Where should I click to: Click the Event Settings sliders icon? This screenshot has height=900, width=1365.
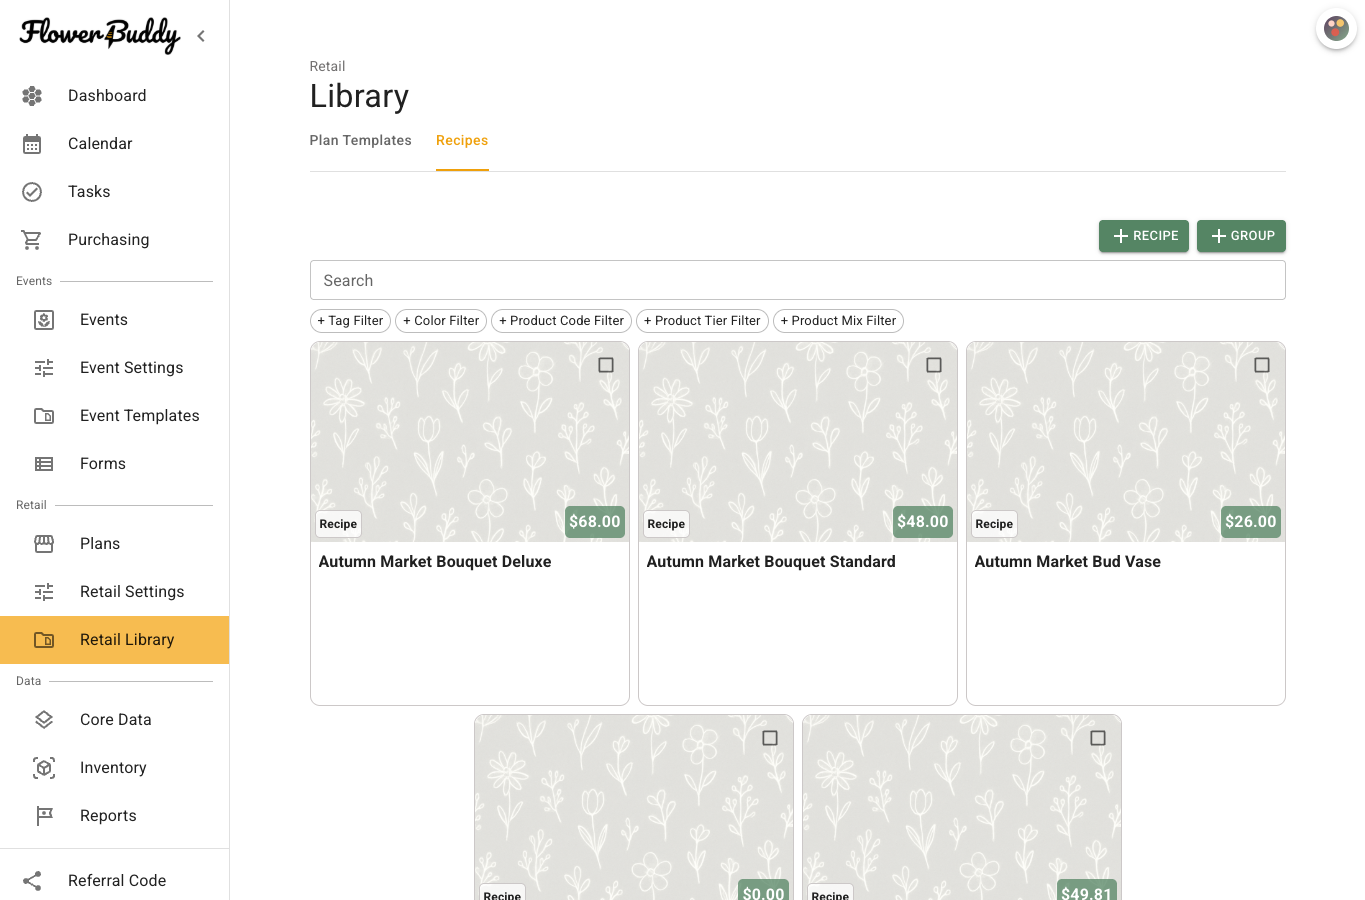pyautogui.click(x=44, y=368)
